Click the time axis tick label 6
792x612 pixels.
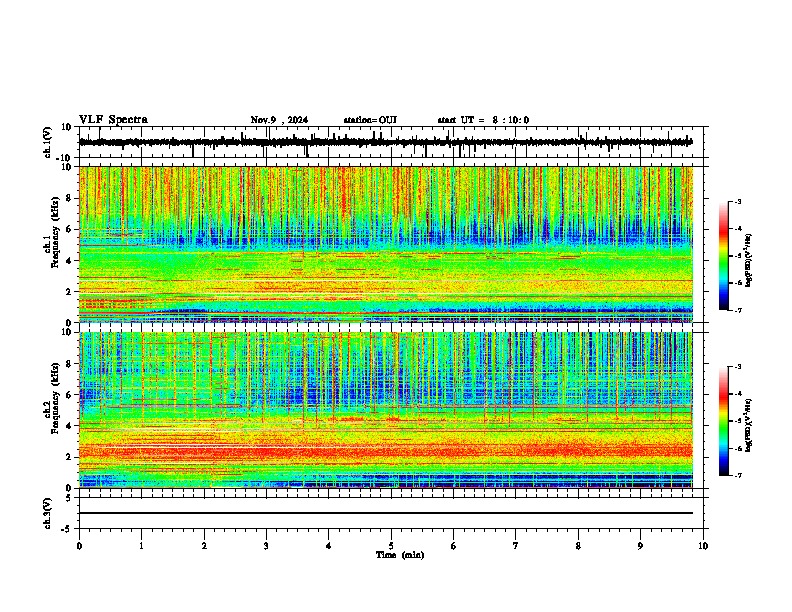[454, 546]
